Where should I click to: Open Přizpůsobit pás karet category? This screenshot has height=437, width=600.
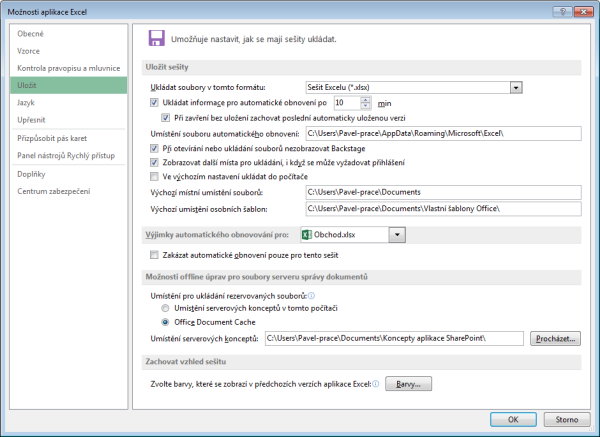click(69, 138)
